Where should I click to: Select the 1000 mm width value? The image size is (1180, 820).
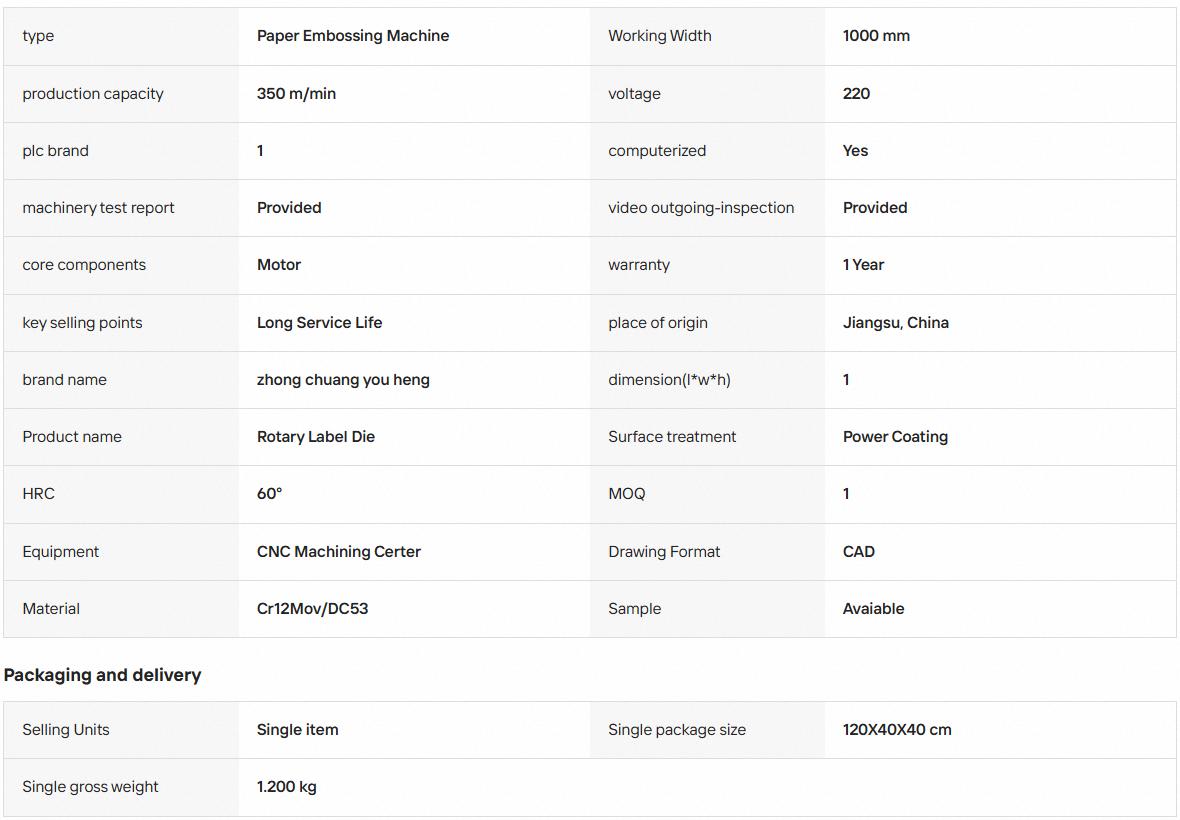pos(876,36)
